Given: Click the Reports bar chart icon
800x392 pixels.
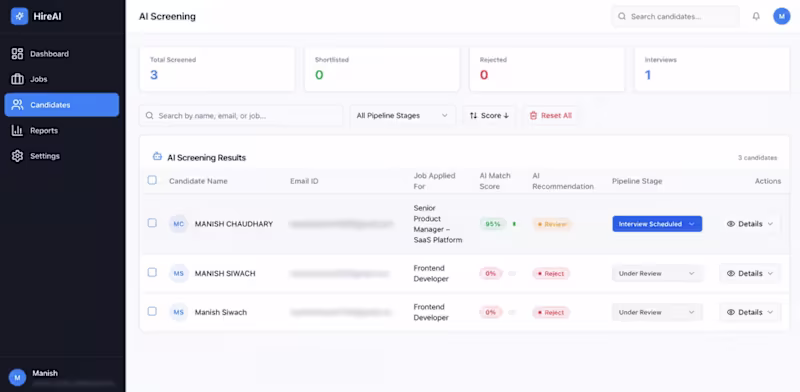Looking at the screenshot, I should 17,131.
